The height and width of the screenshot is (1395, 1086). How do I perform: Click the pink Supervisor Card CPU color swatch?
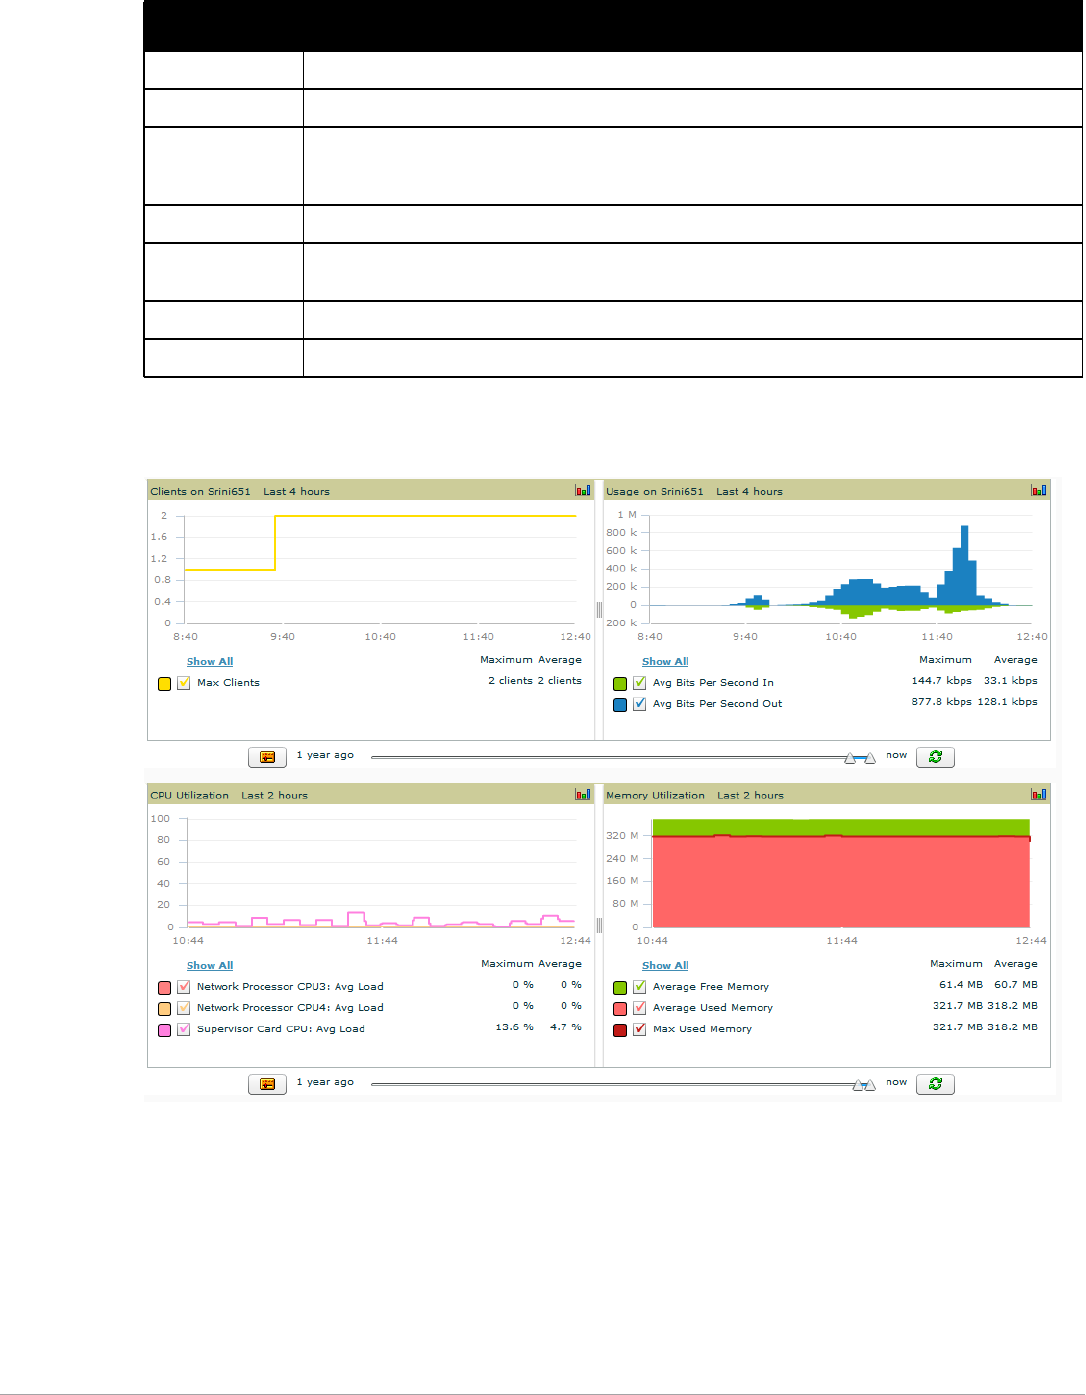coord(164,1030)
